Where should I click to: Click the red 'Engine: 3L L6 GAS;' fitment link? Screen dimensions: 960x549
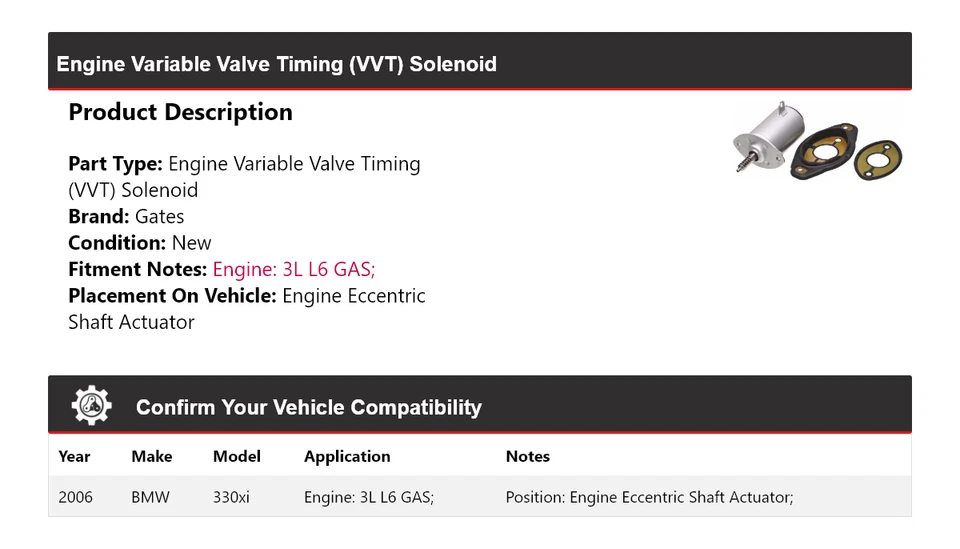294,269
